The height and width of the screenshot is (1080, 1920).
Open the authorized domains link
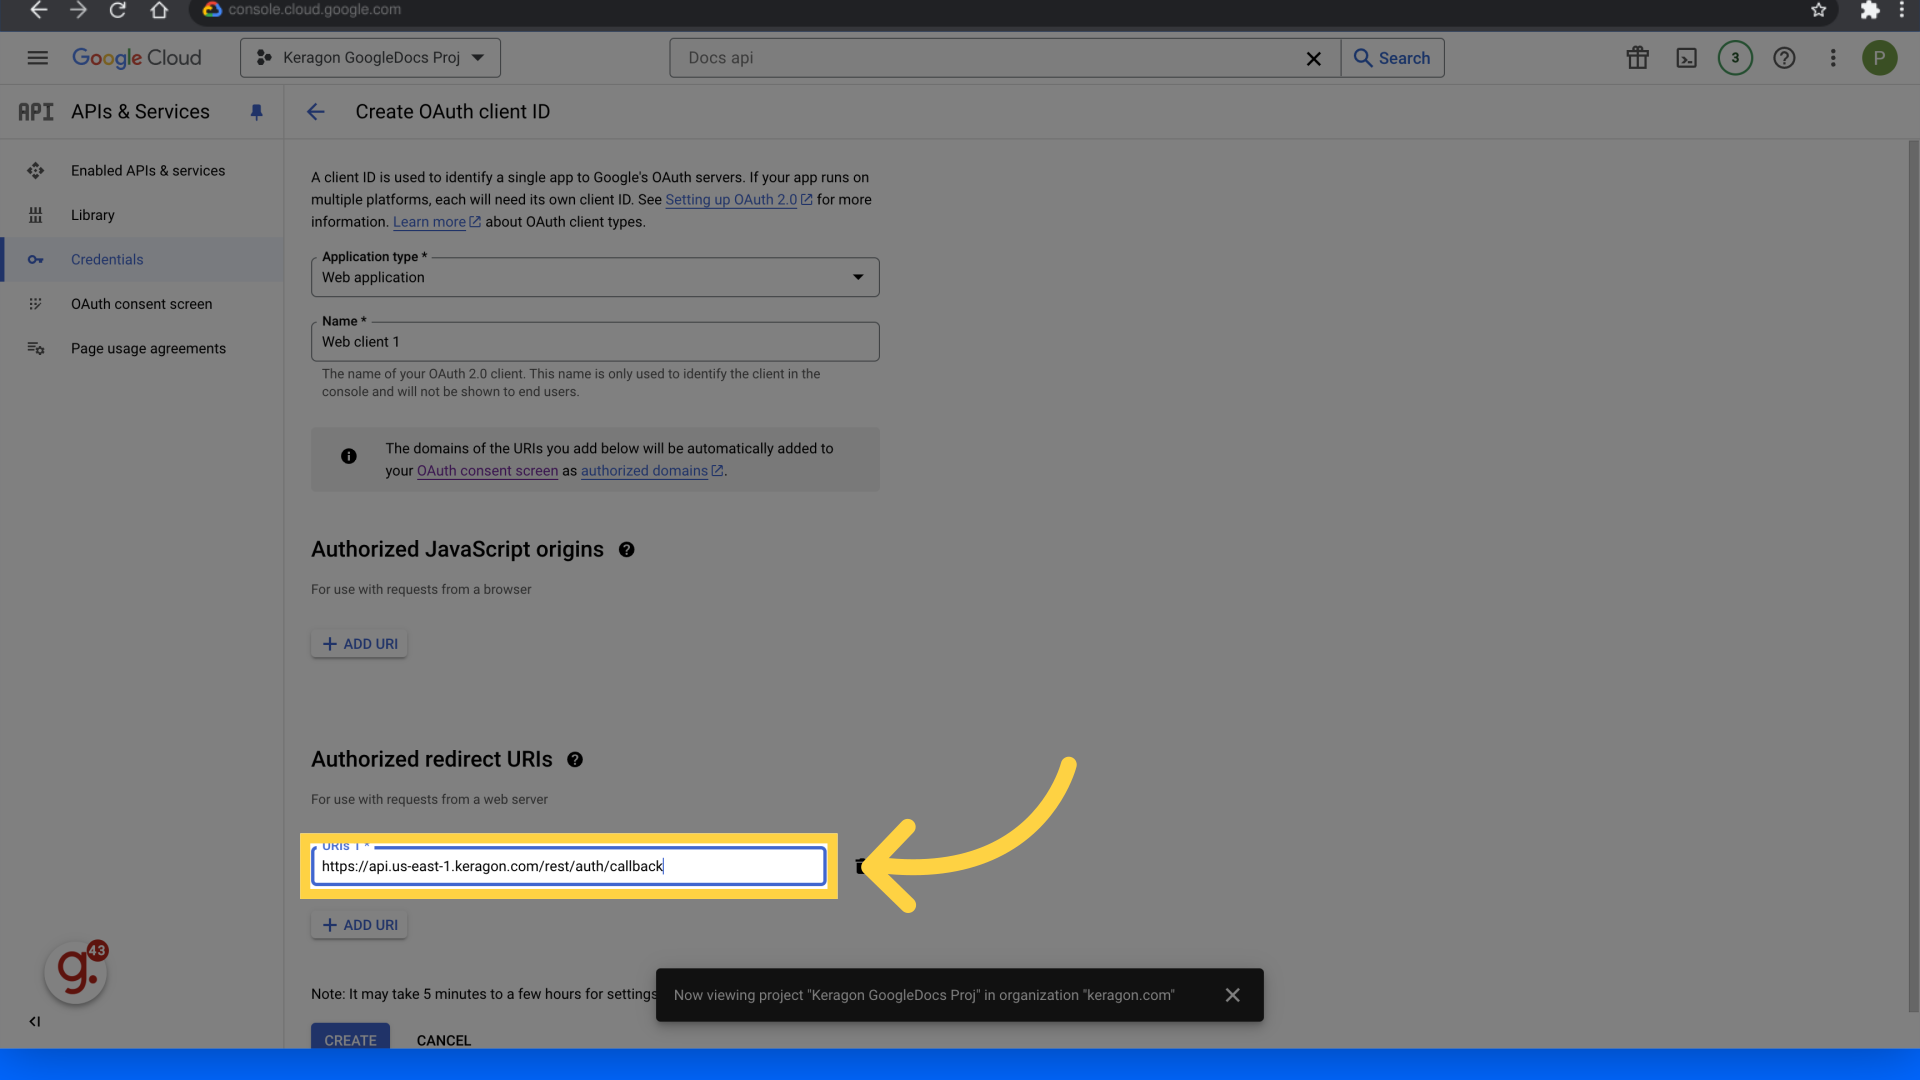tap(652, 471)
